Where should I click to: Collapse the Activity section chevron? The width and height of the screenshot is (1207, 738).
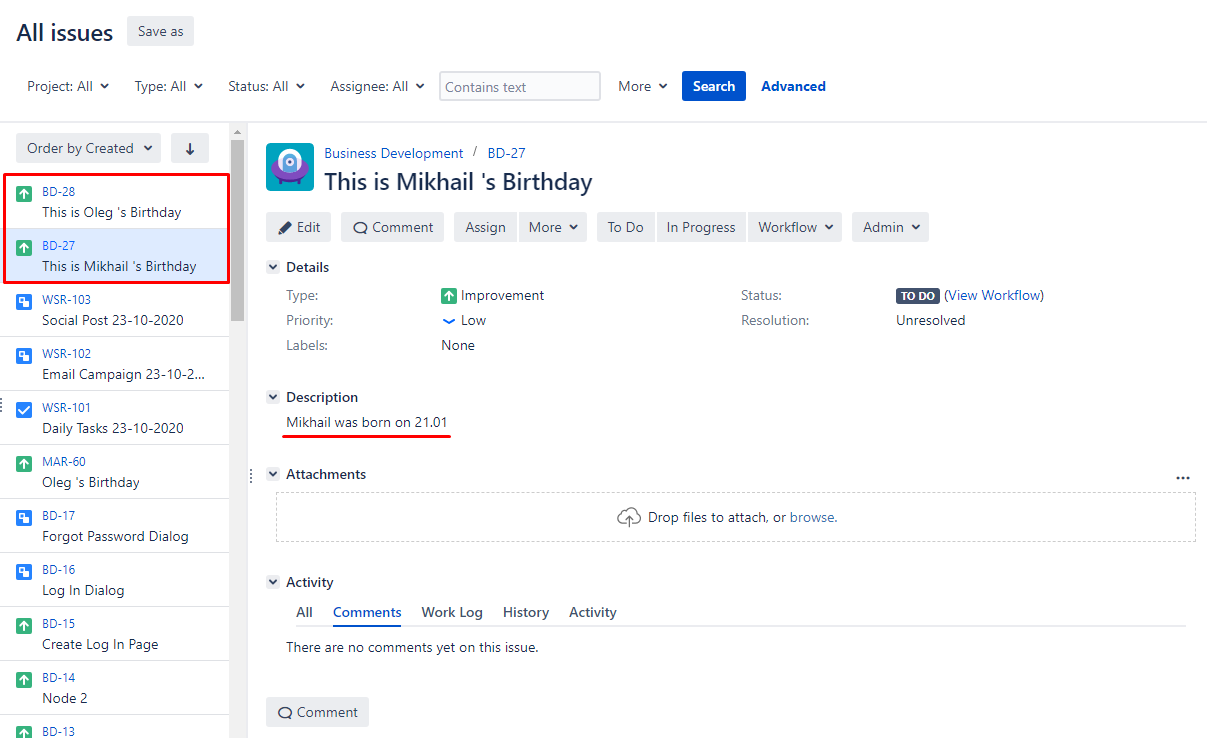[273, 582]
